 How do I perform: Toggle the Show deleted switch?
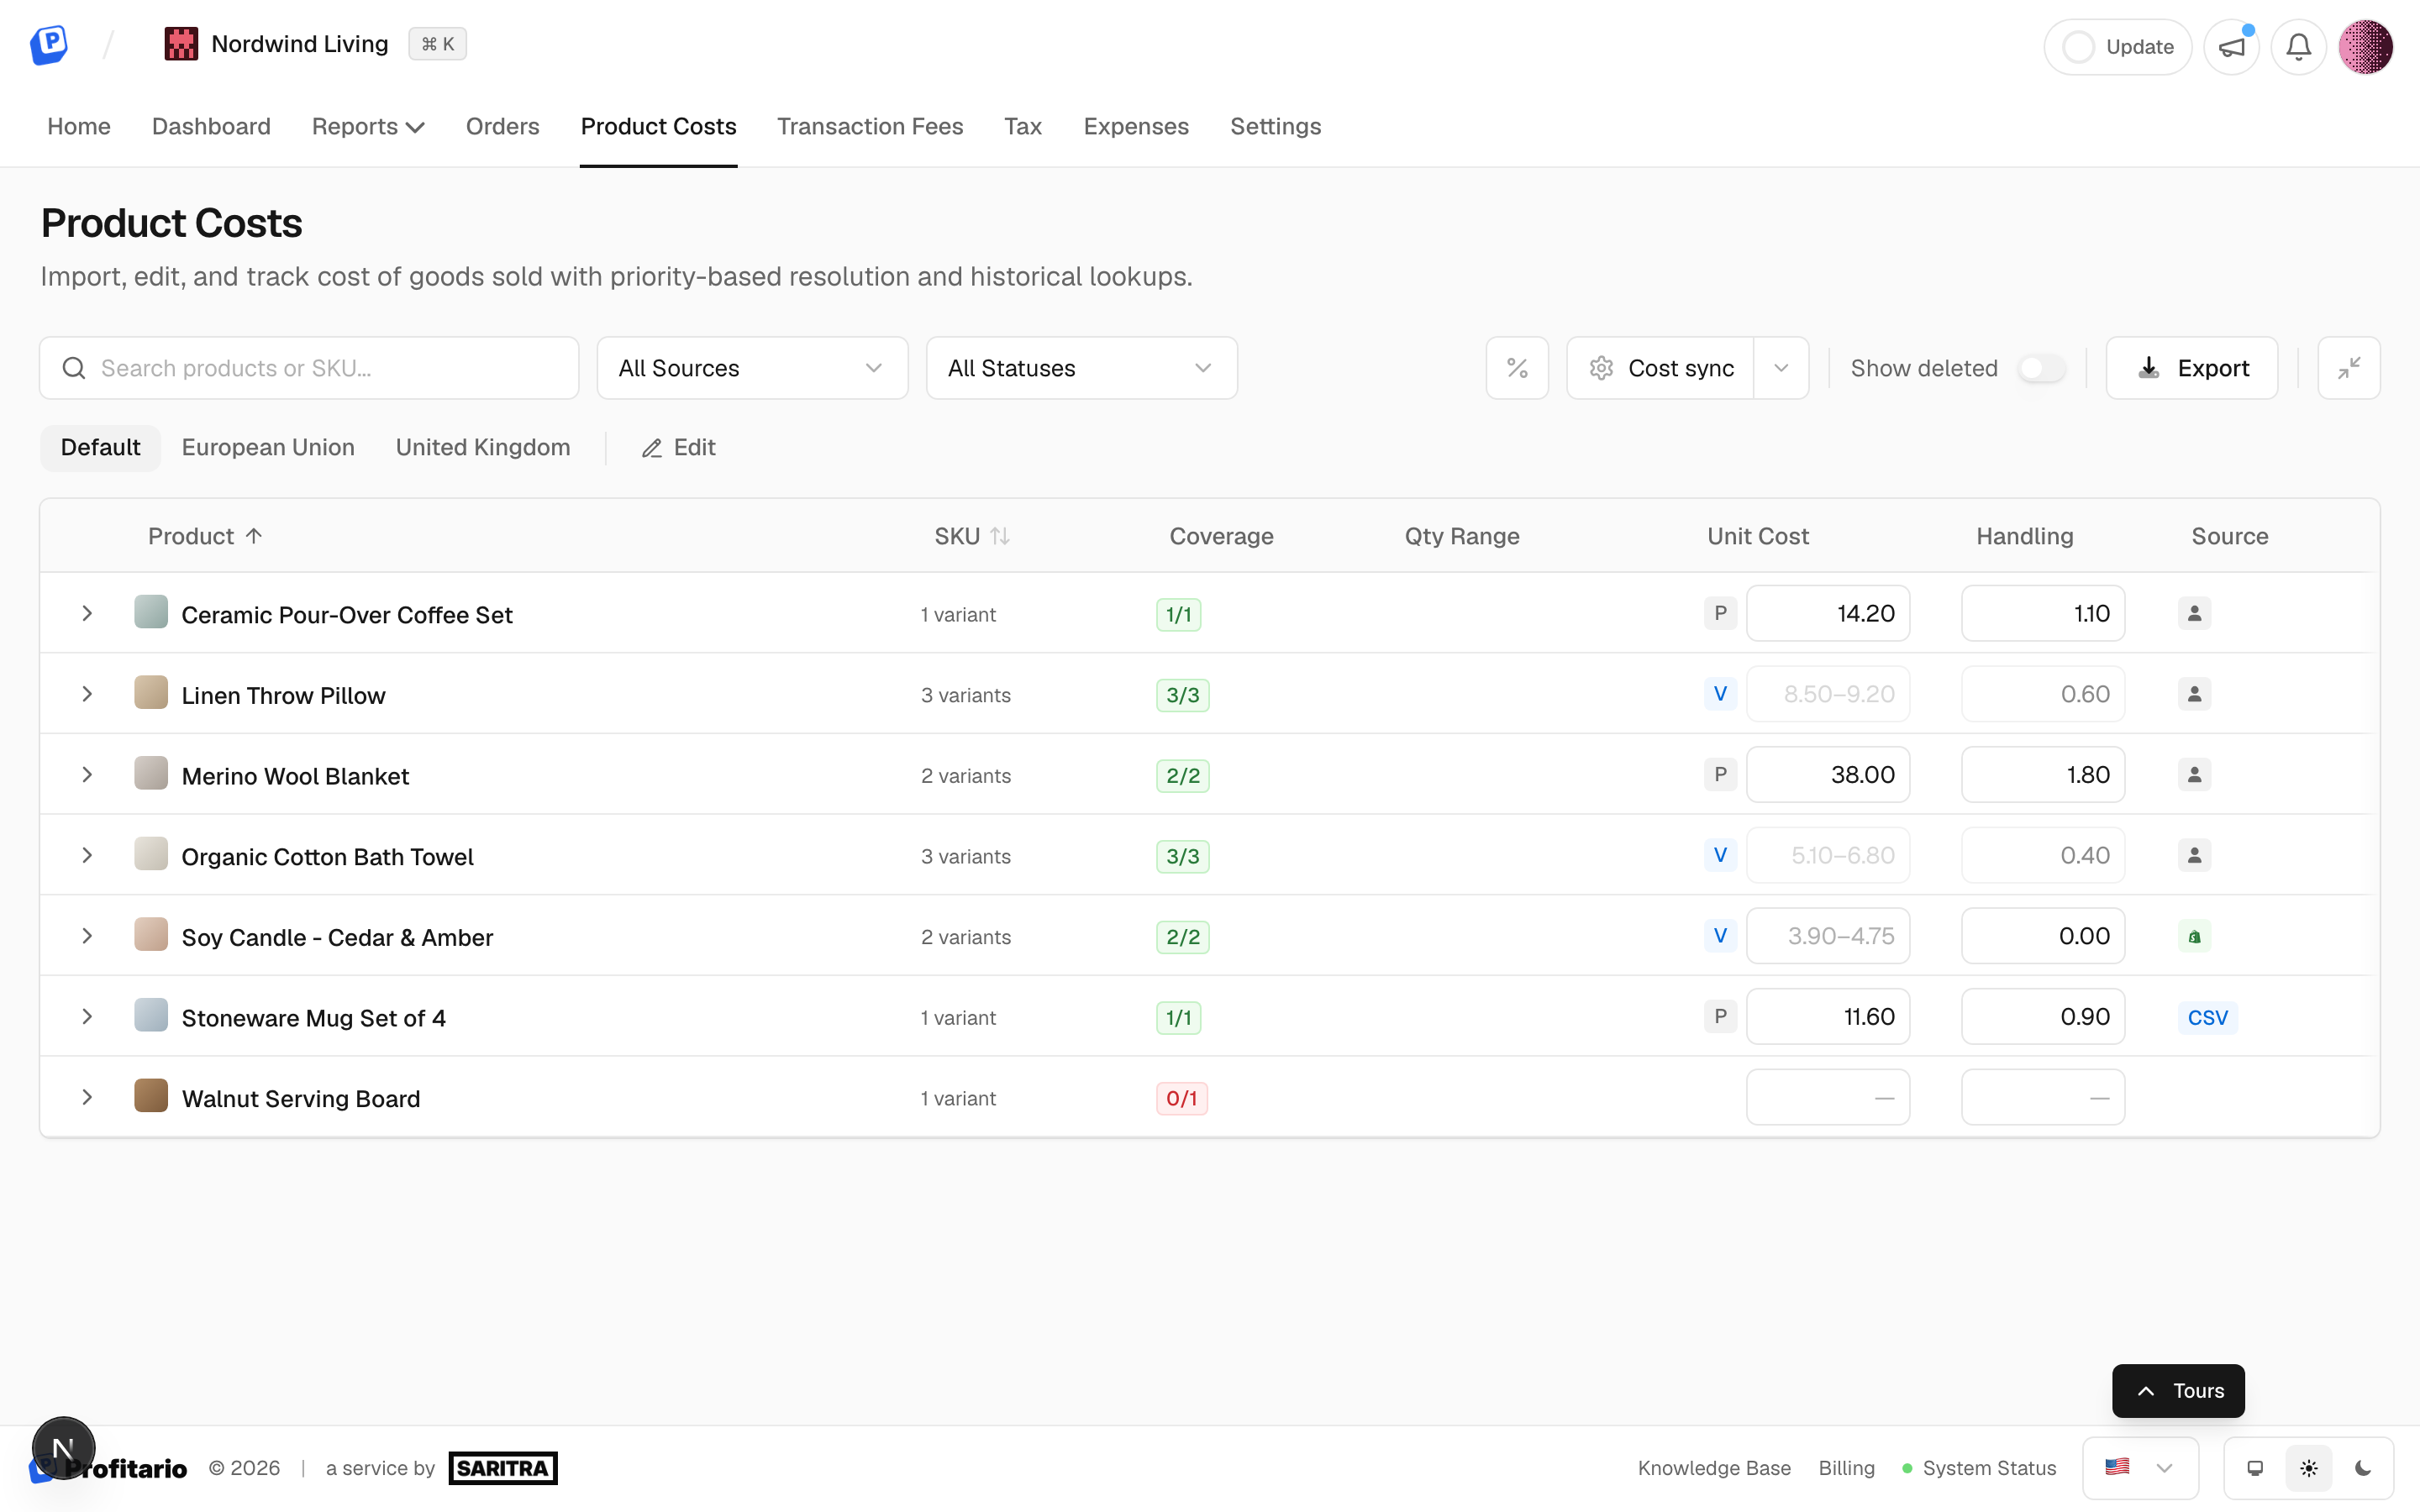coord(2041,368)
